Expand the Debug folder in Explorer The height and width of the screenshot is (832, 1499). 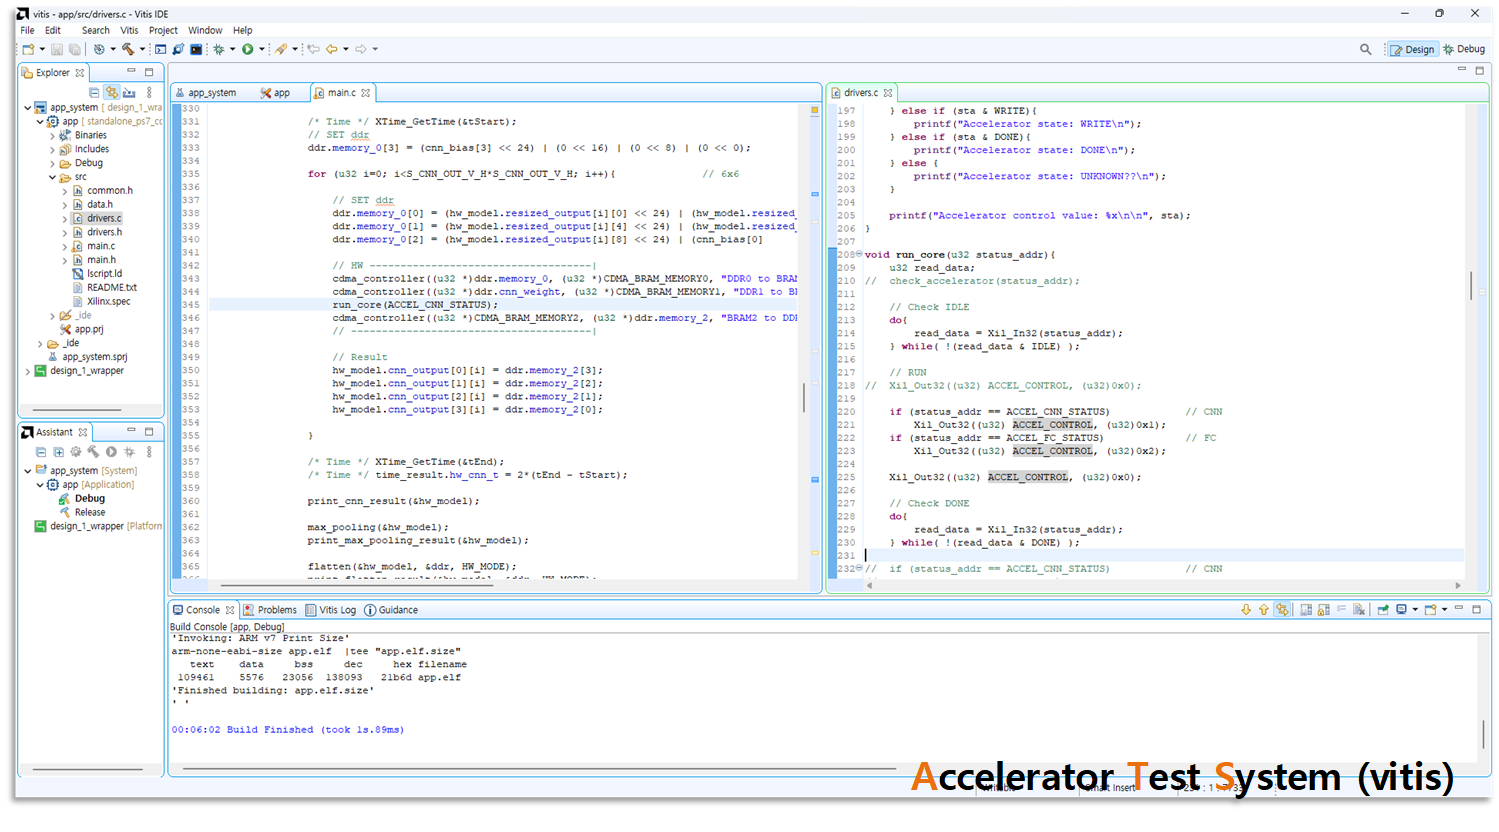point(52,163)
